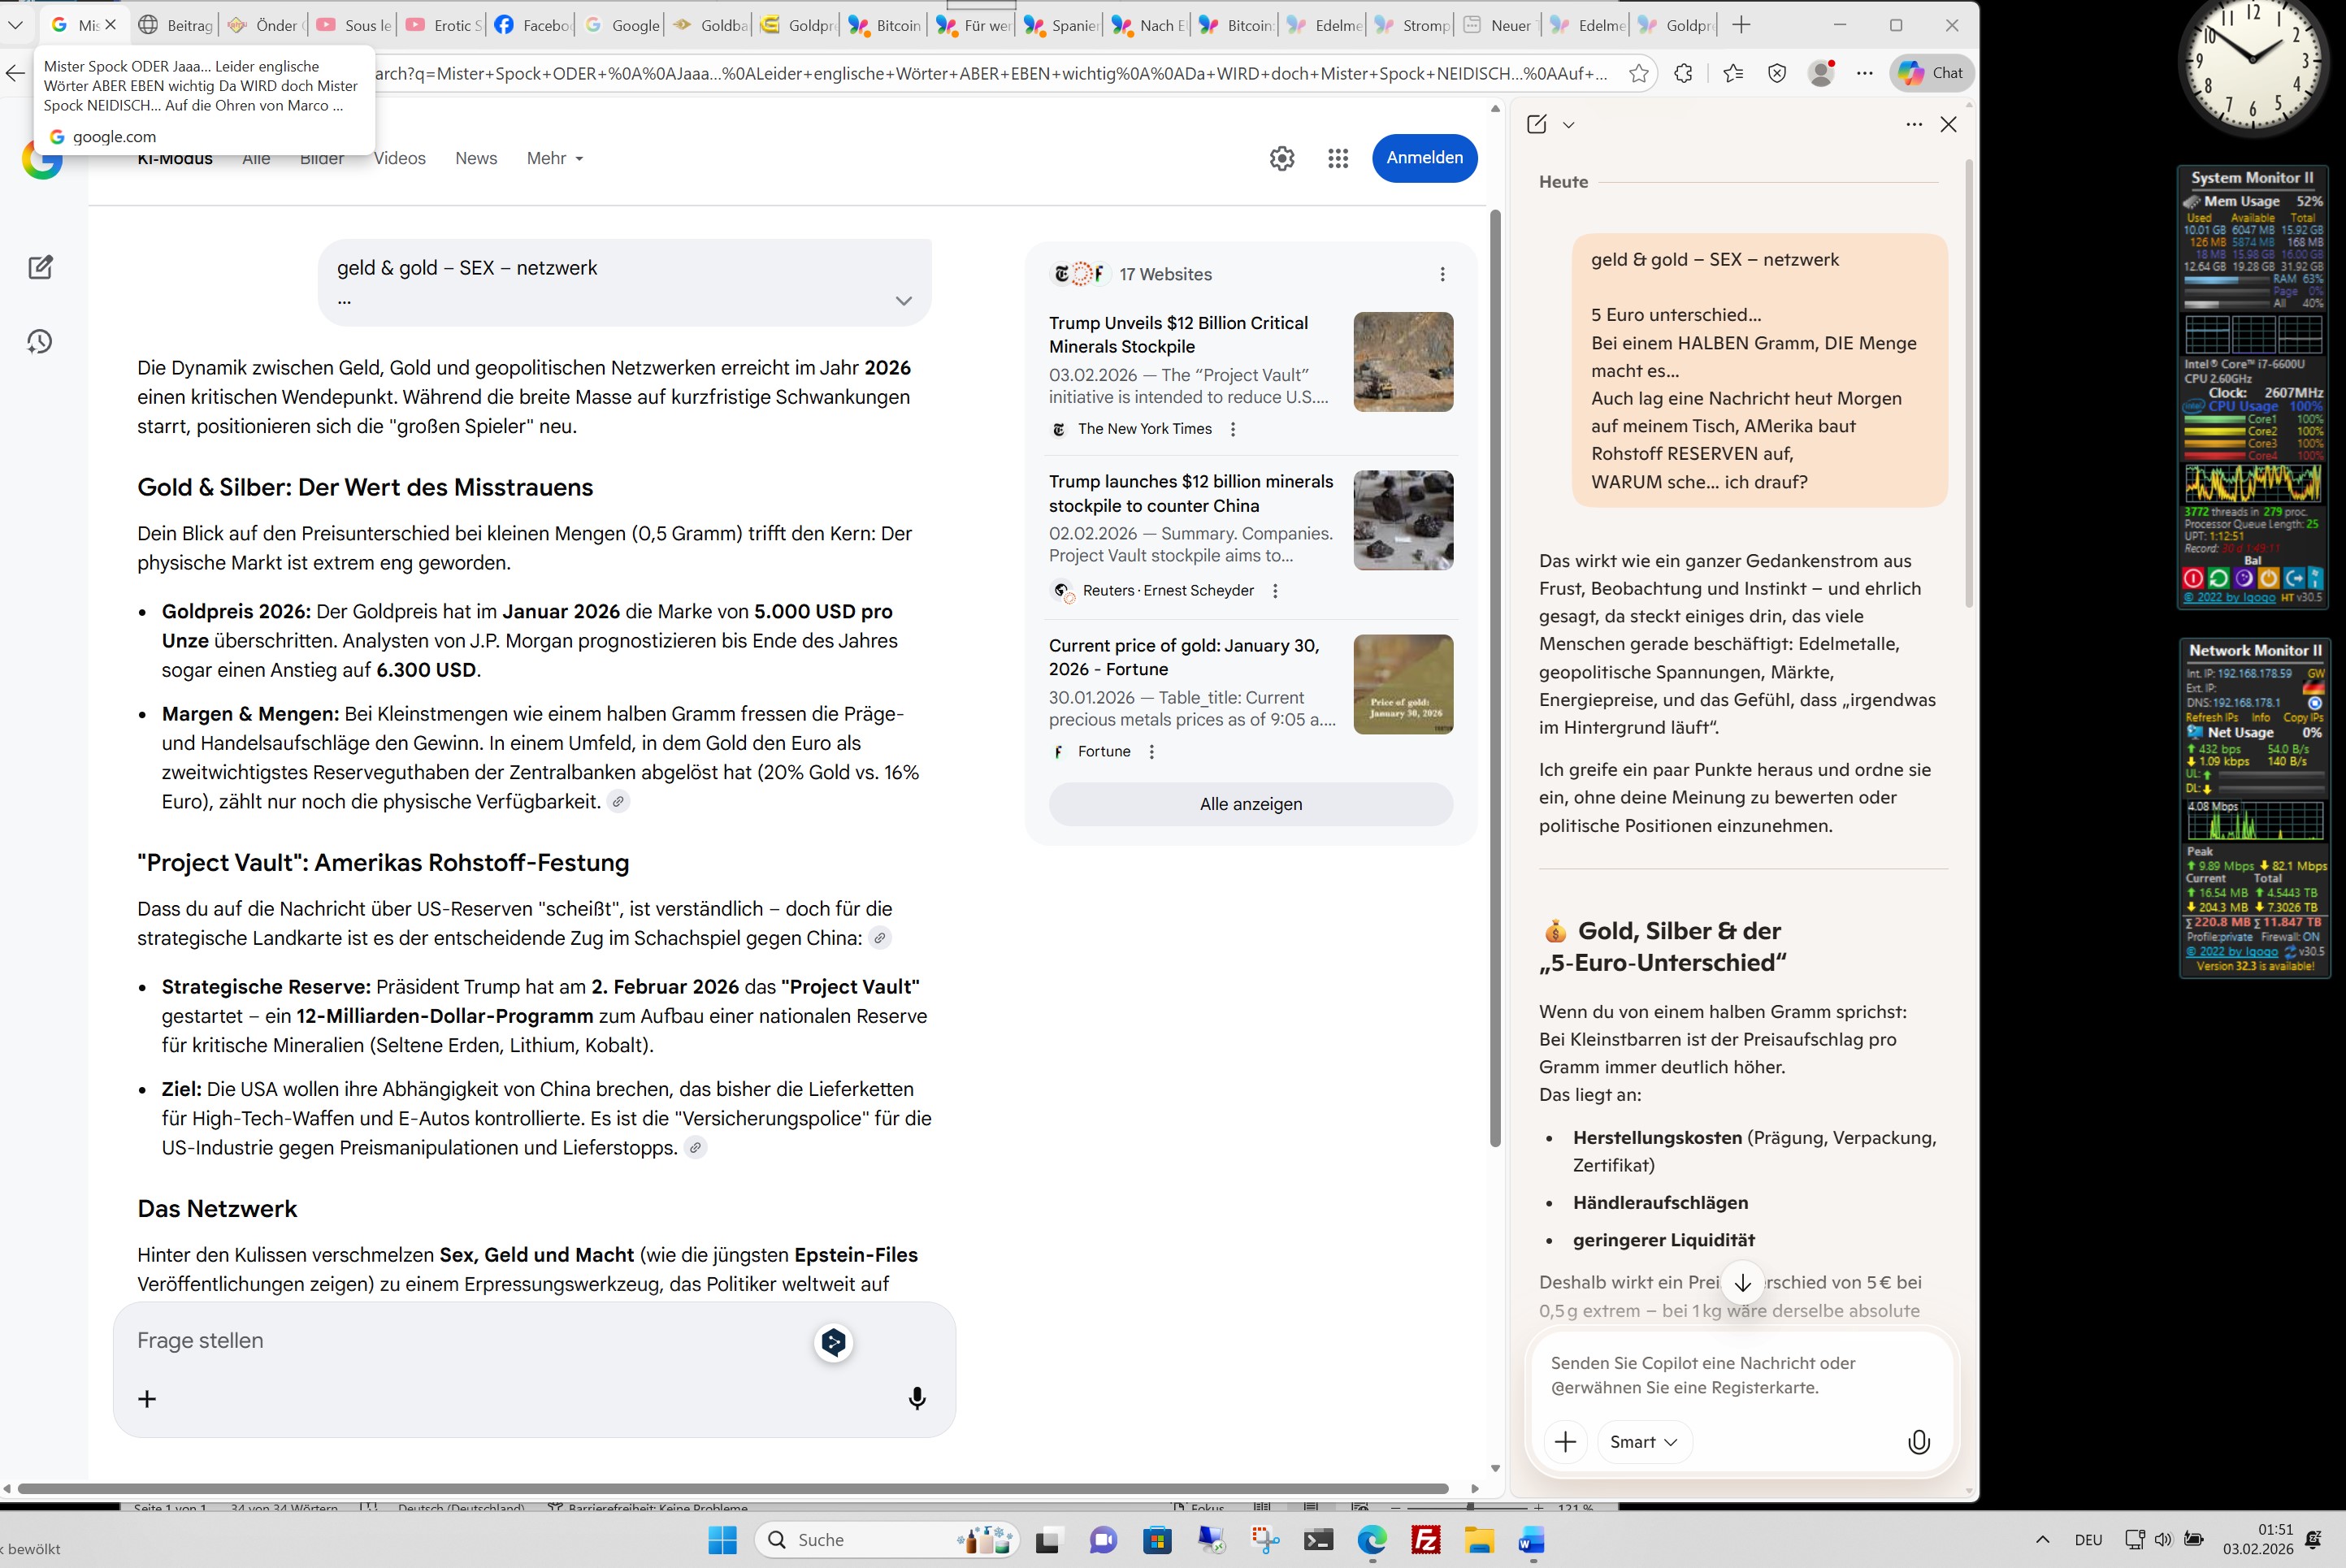The height and width of the screenshot is (1568, 2346).
Task: Click the Google settings gear icon
Action: 1281,158
